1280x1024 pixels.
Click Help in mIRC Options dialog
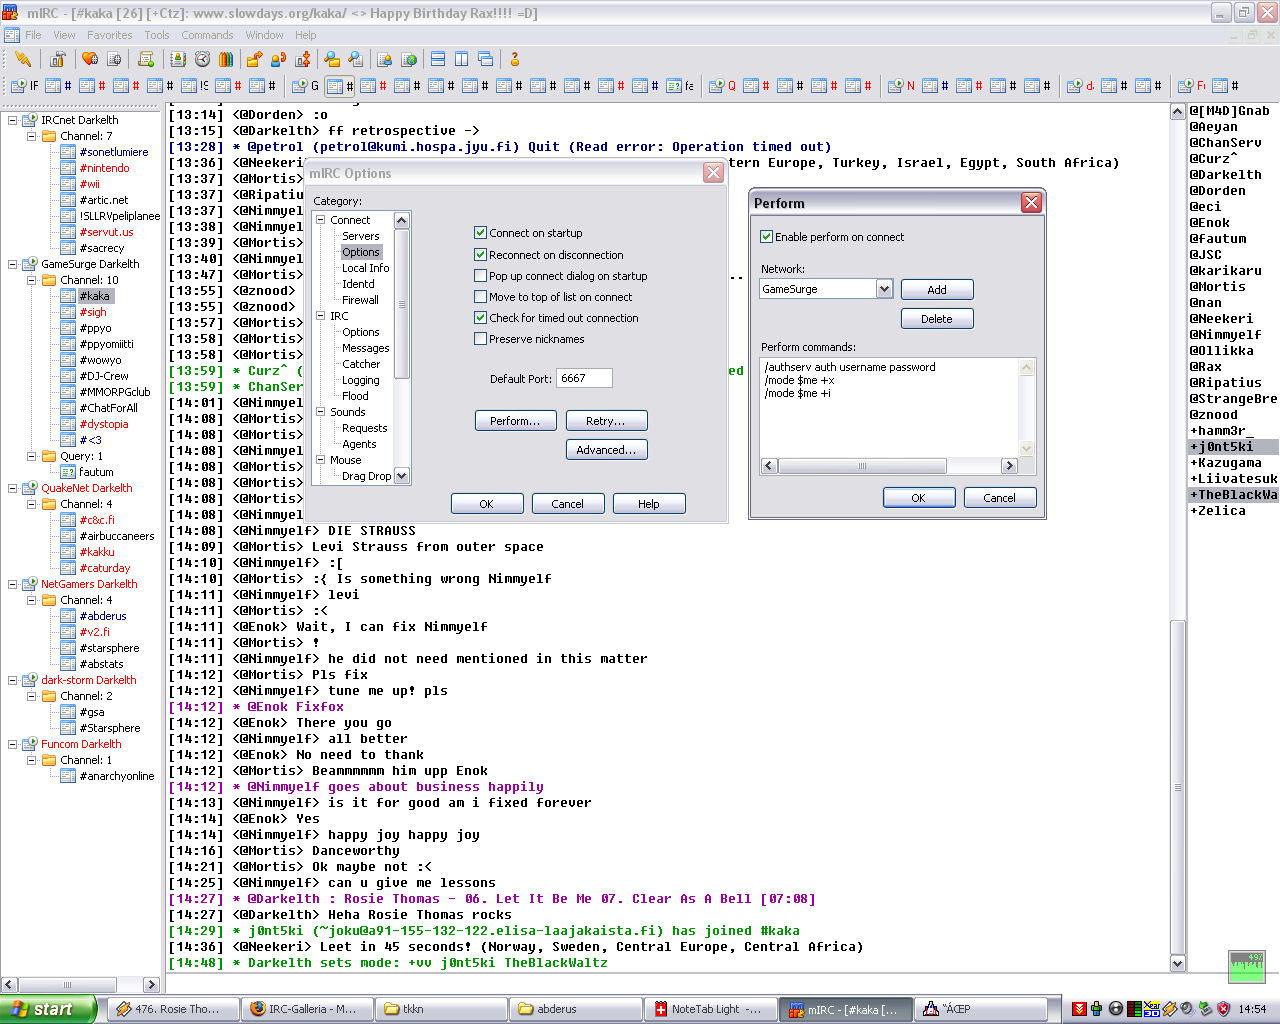(x=649, y=504)
